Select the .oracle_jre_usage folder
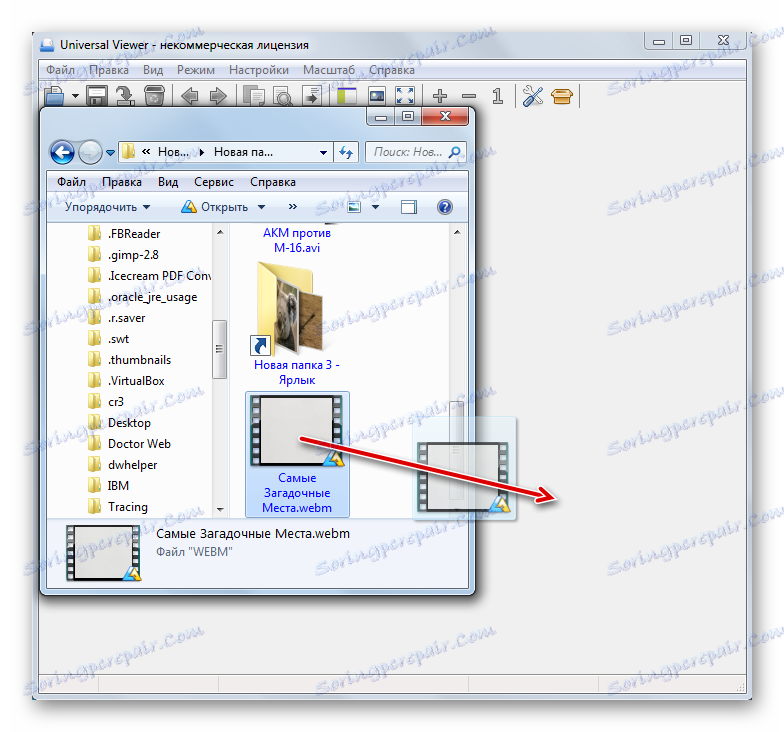This screenshot has width=784, height=732. 142,297
